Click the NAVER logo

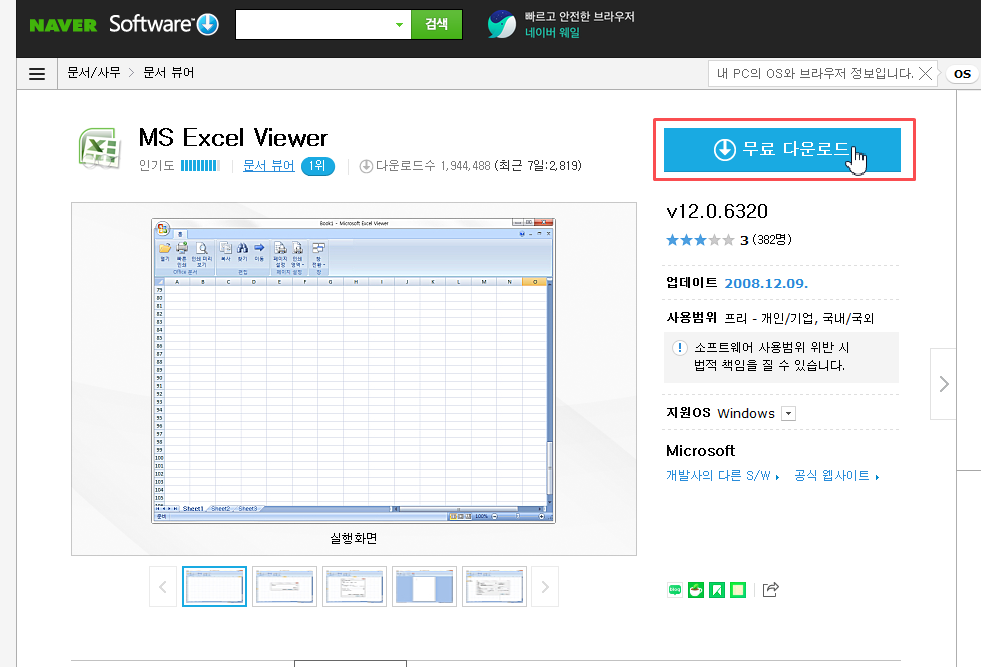[63, 26]
